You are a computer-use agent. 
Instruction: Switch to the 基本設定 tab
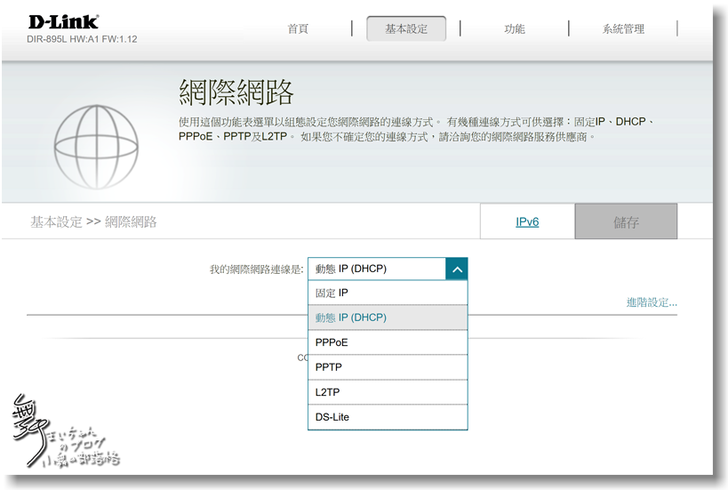(406, 29)
